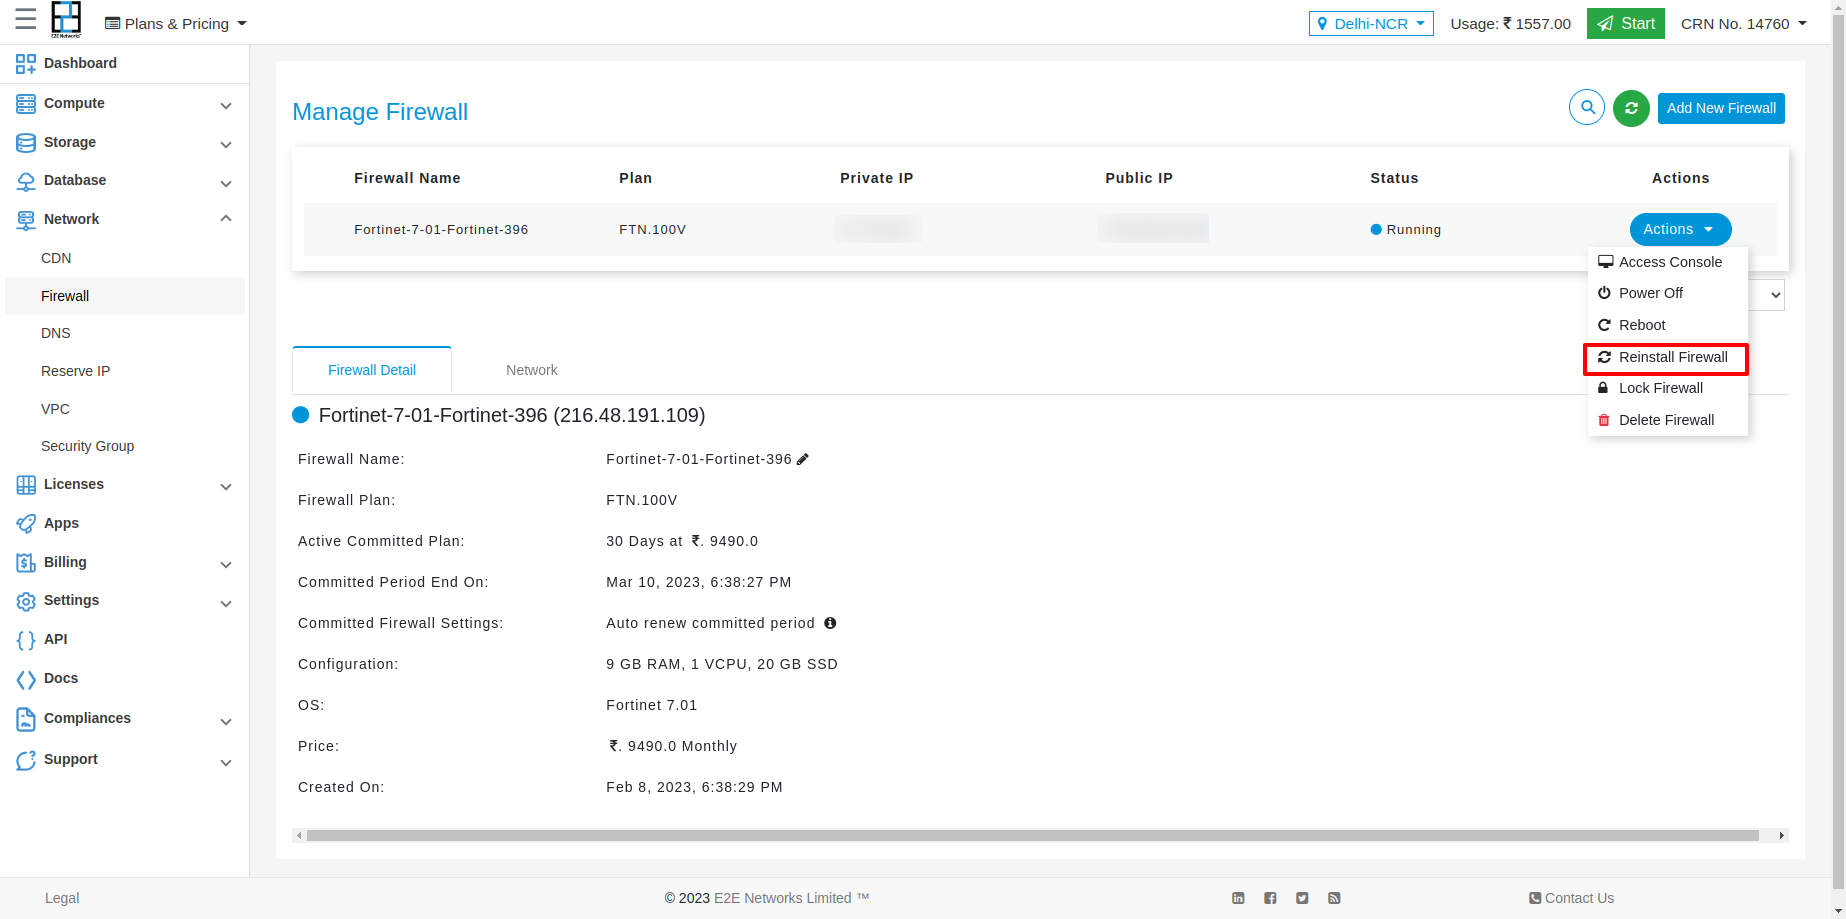Click the running status dot beside firewall title
The image size is (1846, 919).
pos(300,415)
